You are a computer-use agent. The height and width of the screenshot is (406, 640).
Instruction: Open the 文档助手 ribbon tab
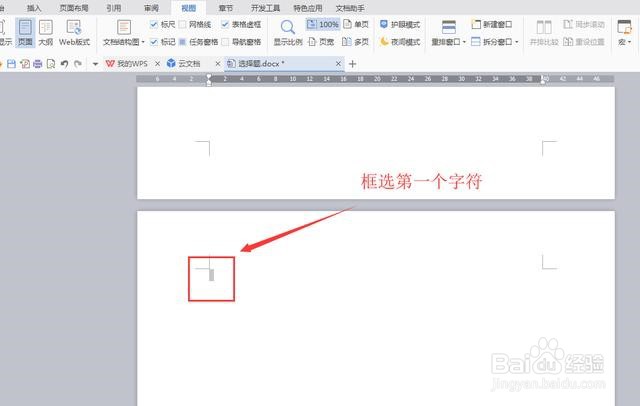(x=350, y=8)
